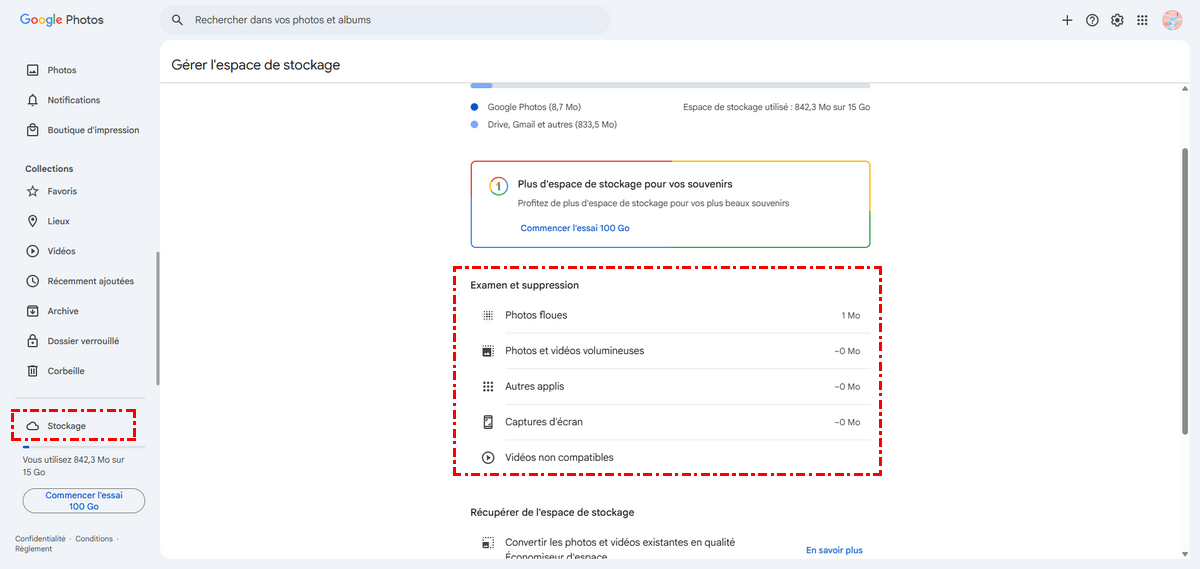The image size is (1200, 569).
Task: Open Photos et vidéos volumineuses row
Action: click(x=670, y=351)
